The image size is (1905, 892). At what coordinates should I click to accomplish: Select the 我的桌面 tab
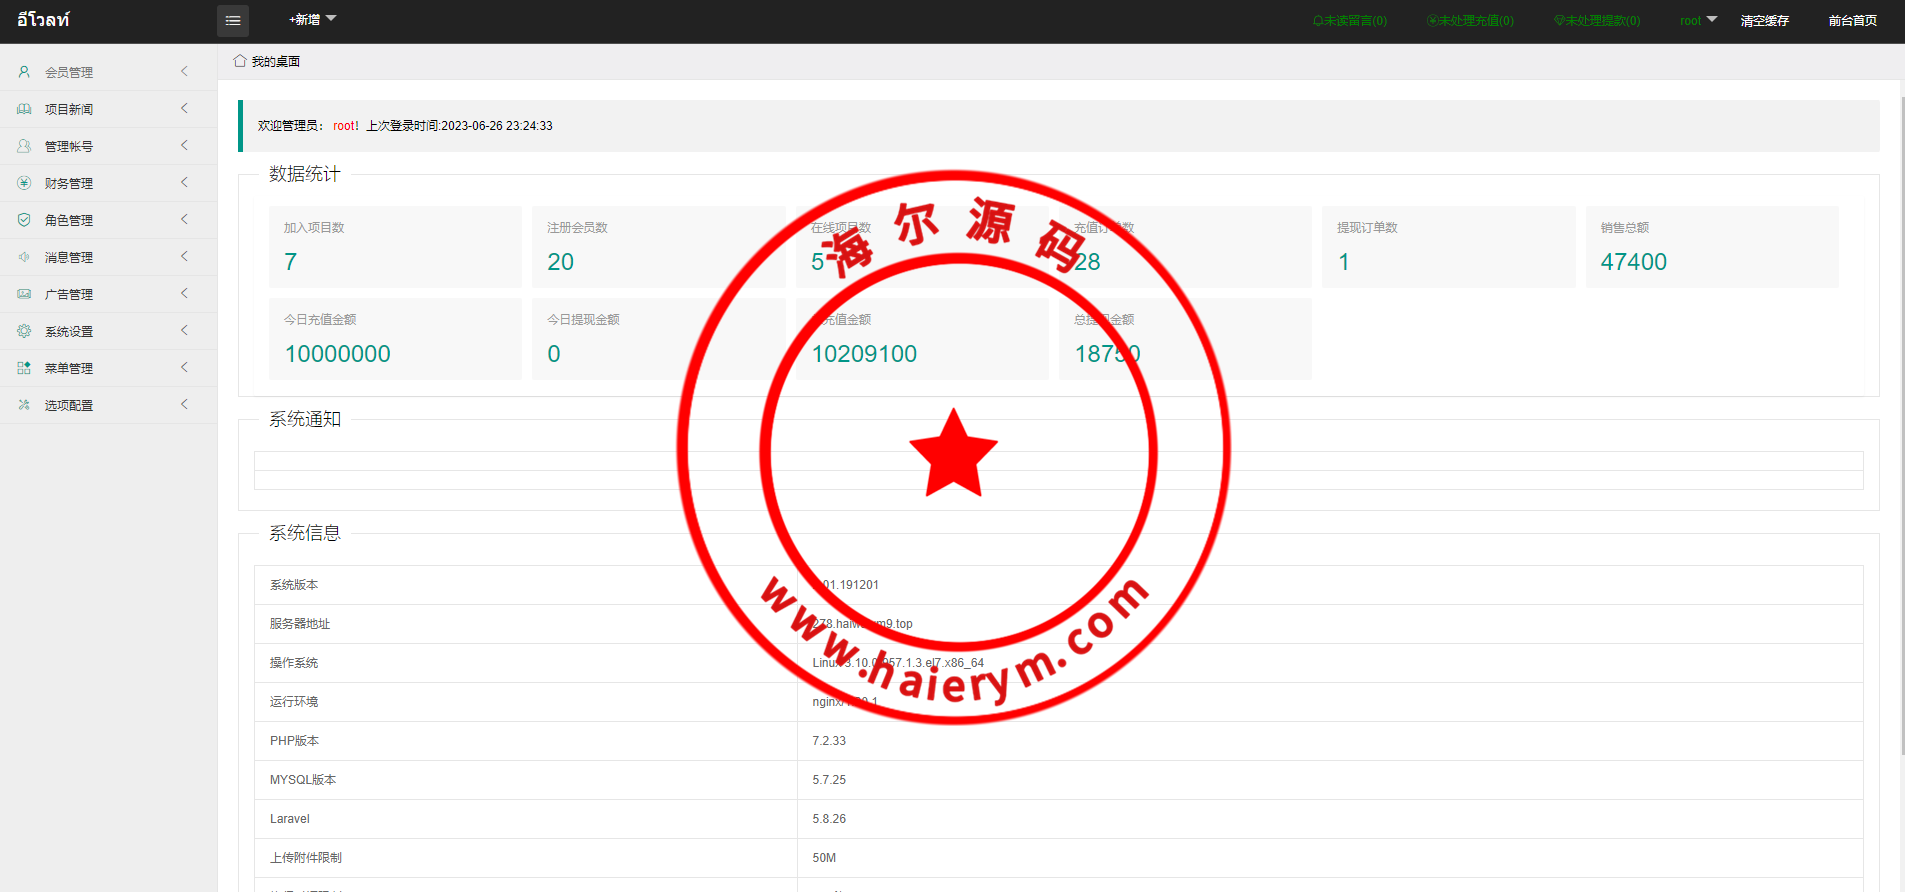coord(275,62)
